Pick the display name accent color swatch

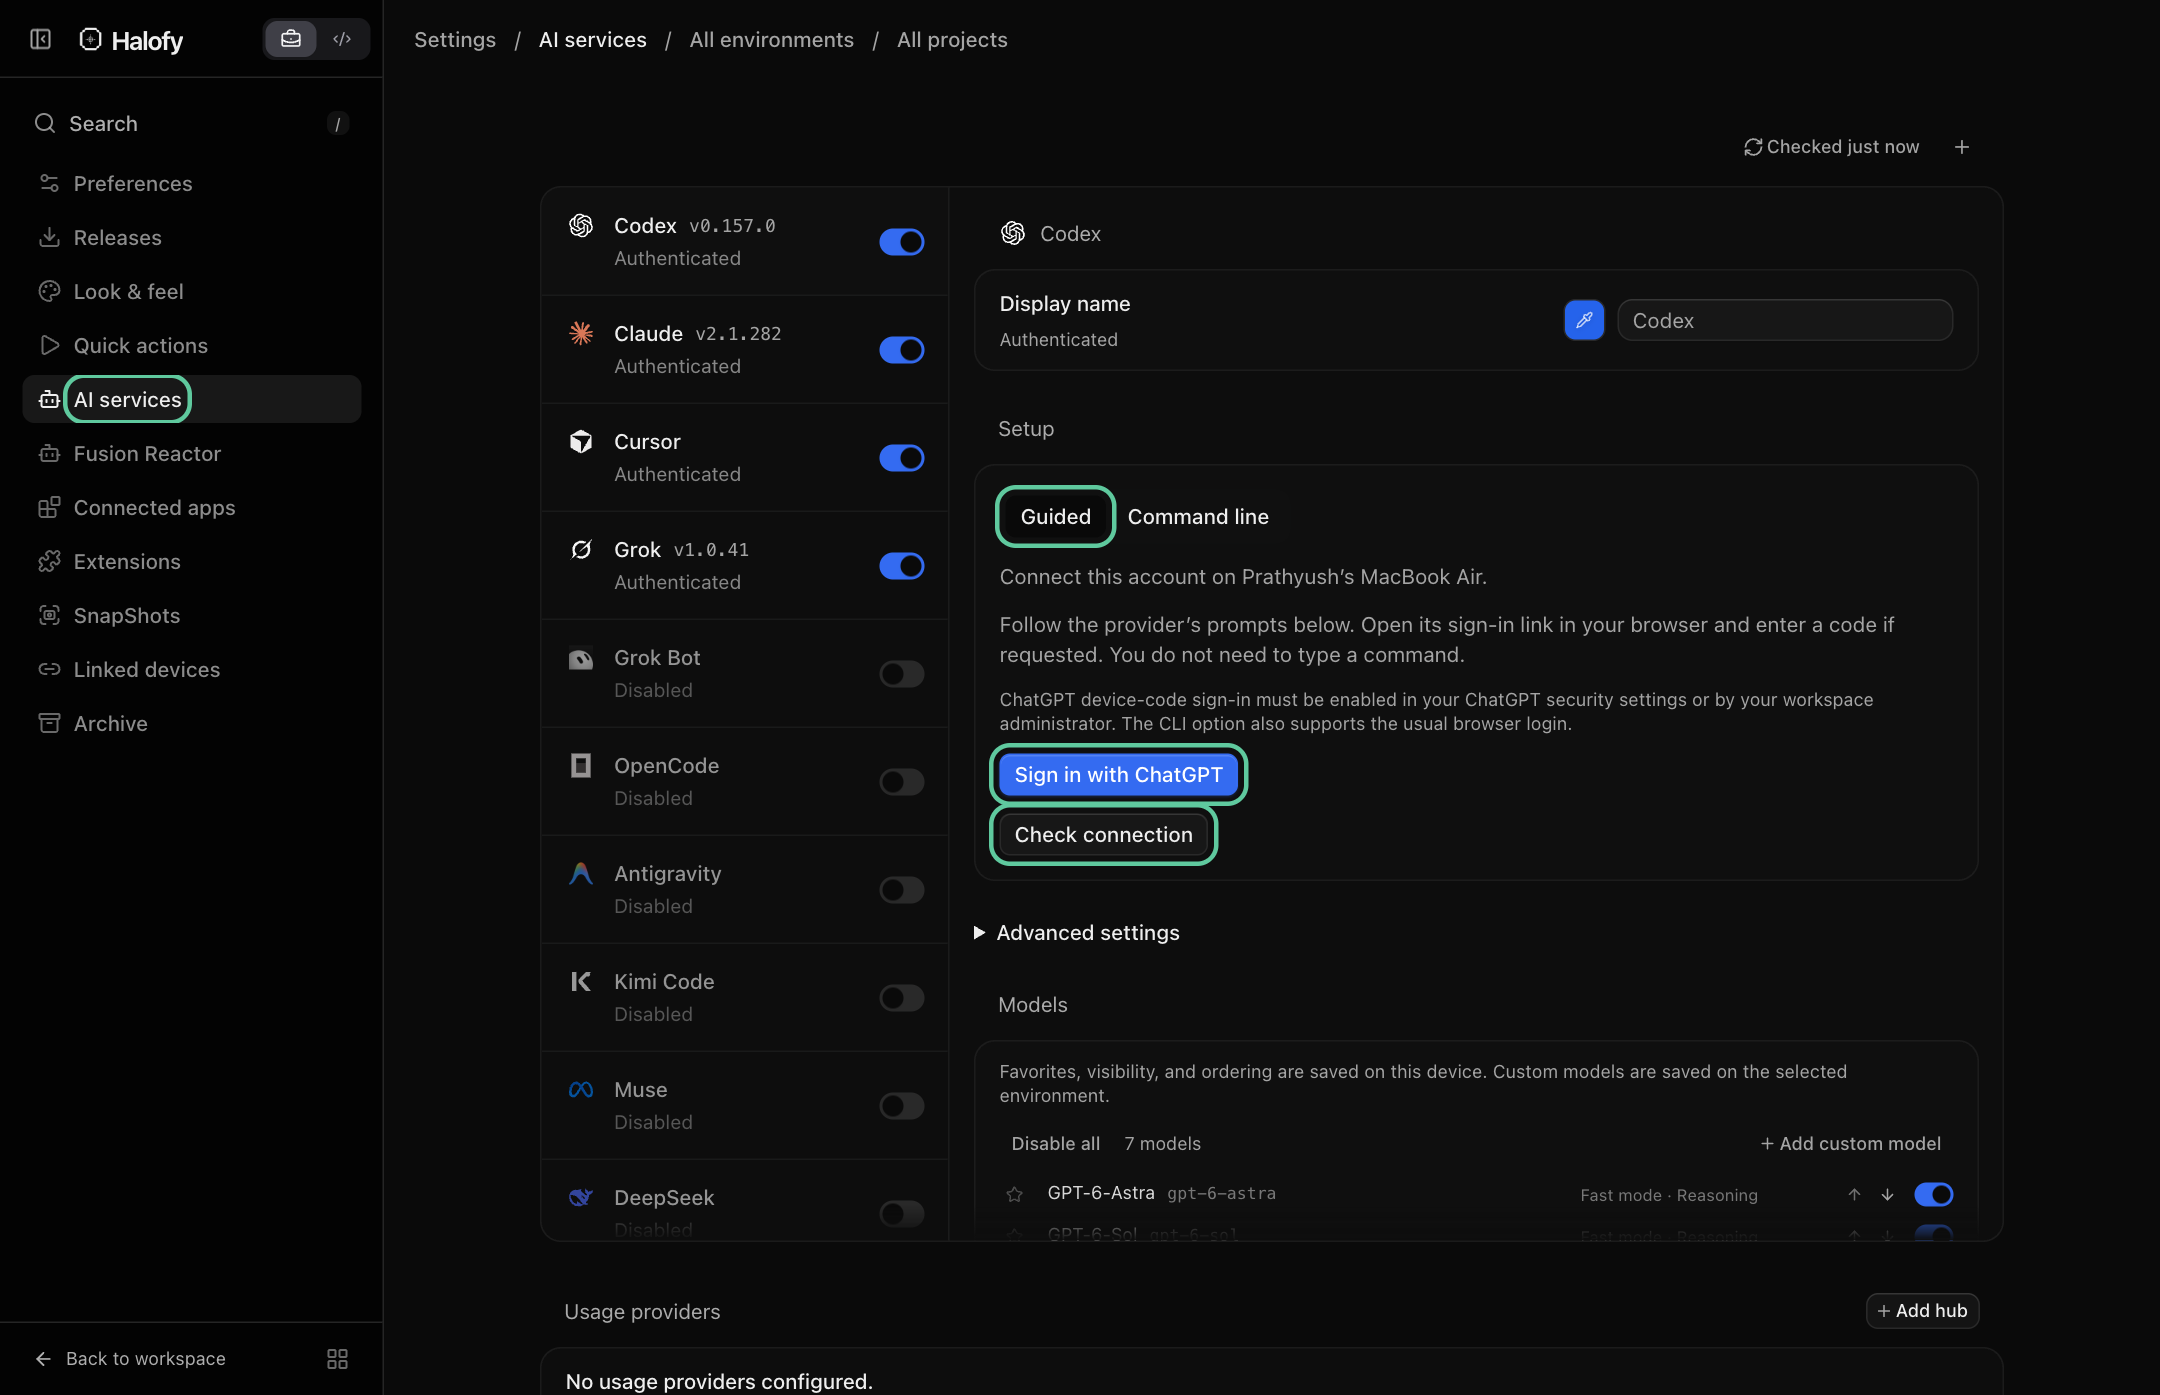point(1584,320)
